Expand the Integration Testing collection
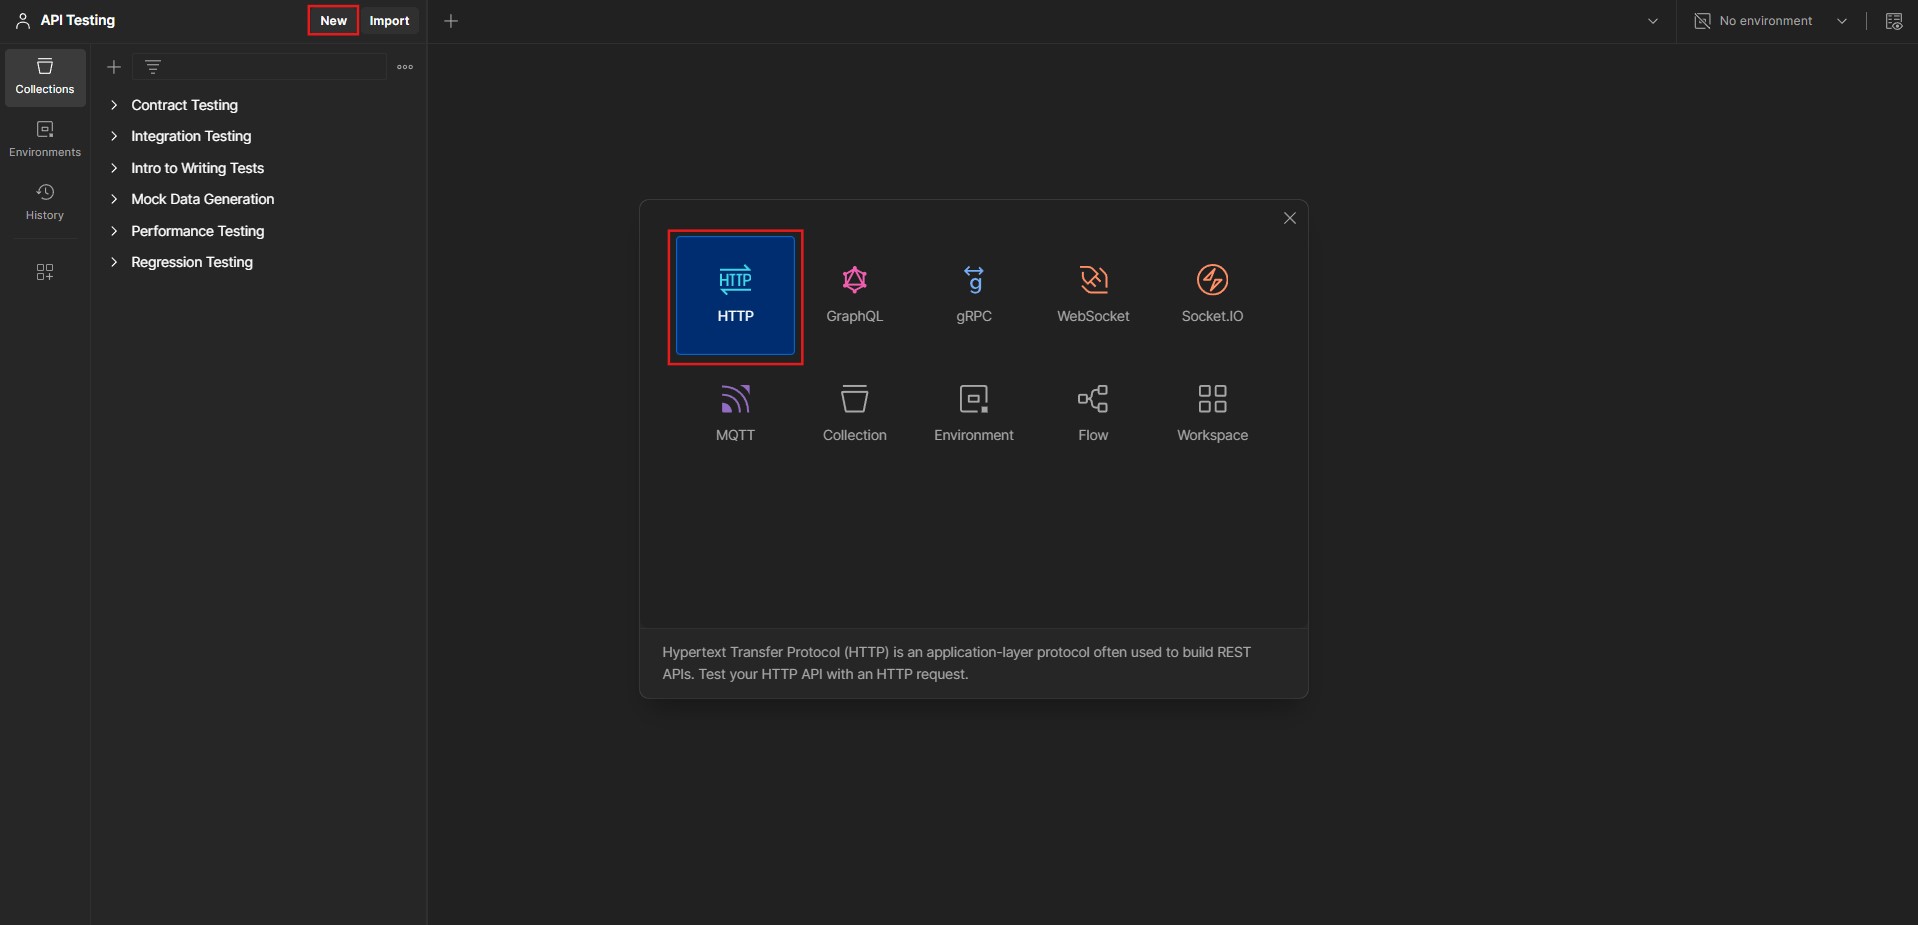Viewport: 1918px width, 925px height. pos(114,136)
